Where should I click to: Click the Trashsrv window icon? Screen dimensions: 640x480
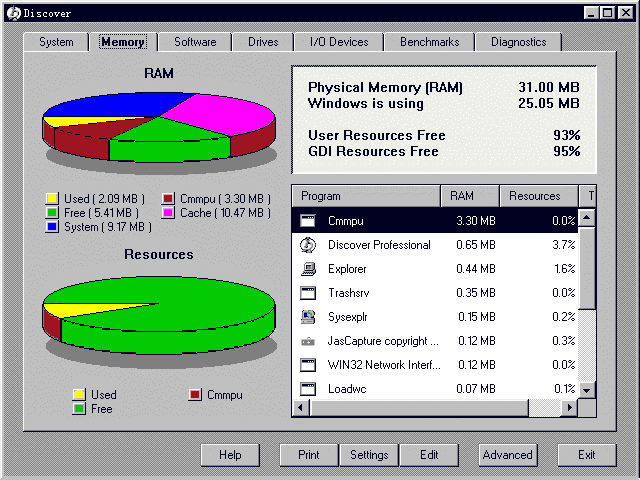pos(308,293)
